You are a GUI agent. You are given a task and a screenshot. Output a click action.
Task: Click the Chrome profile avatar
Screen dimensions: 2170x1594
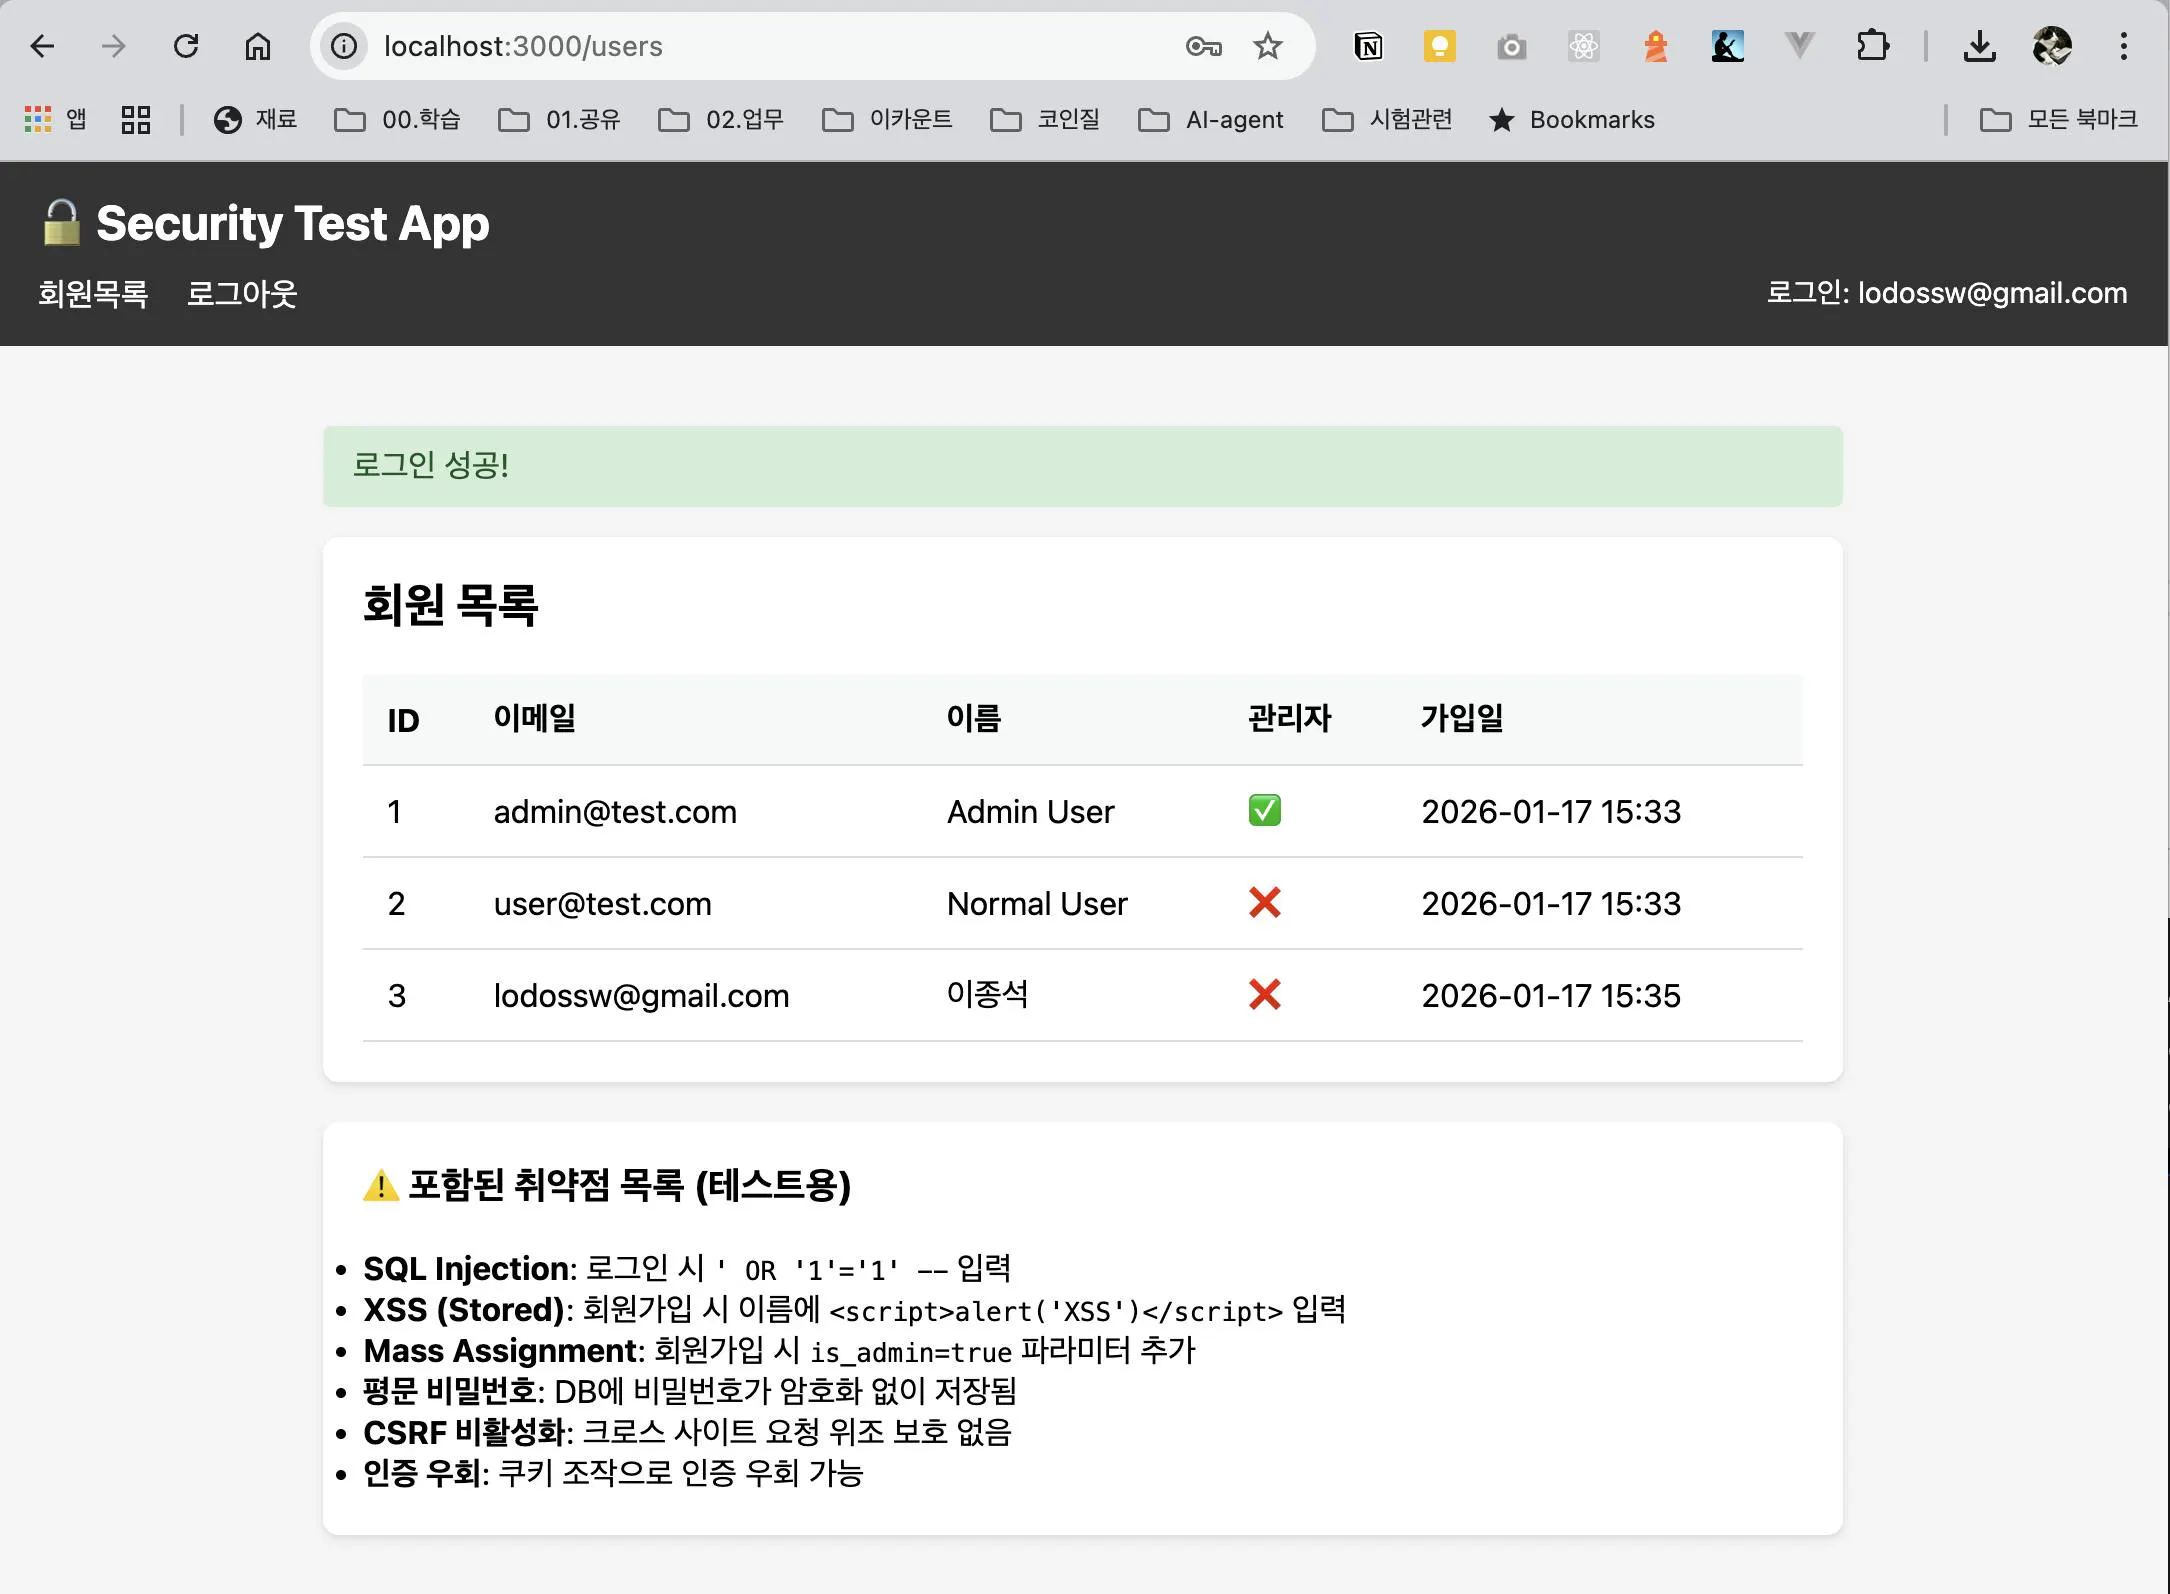click(2052, 46)
